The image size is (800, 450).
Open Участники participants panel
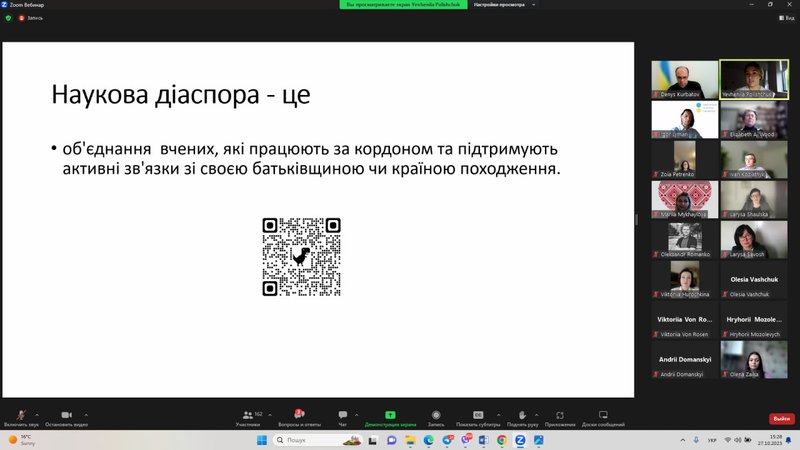(x=248, y=418)
